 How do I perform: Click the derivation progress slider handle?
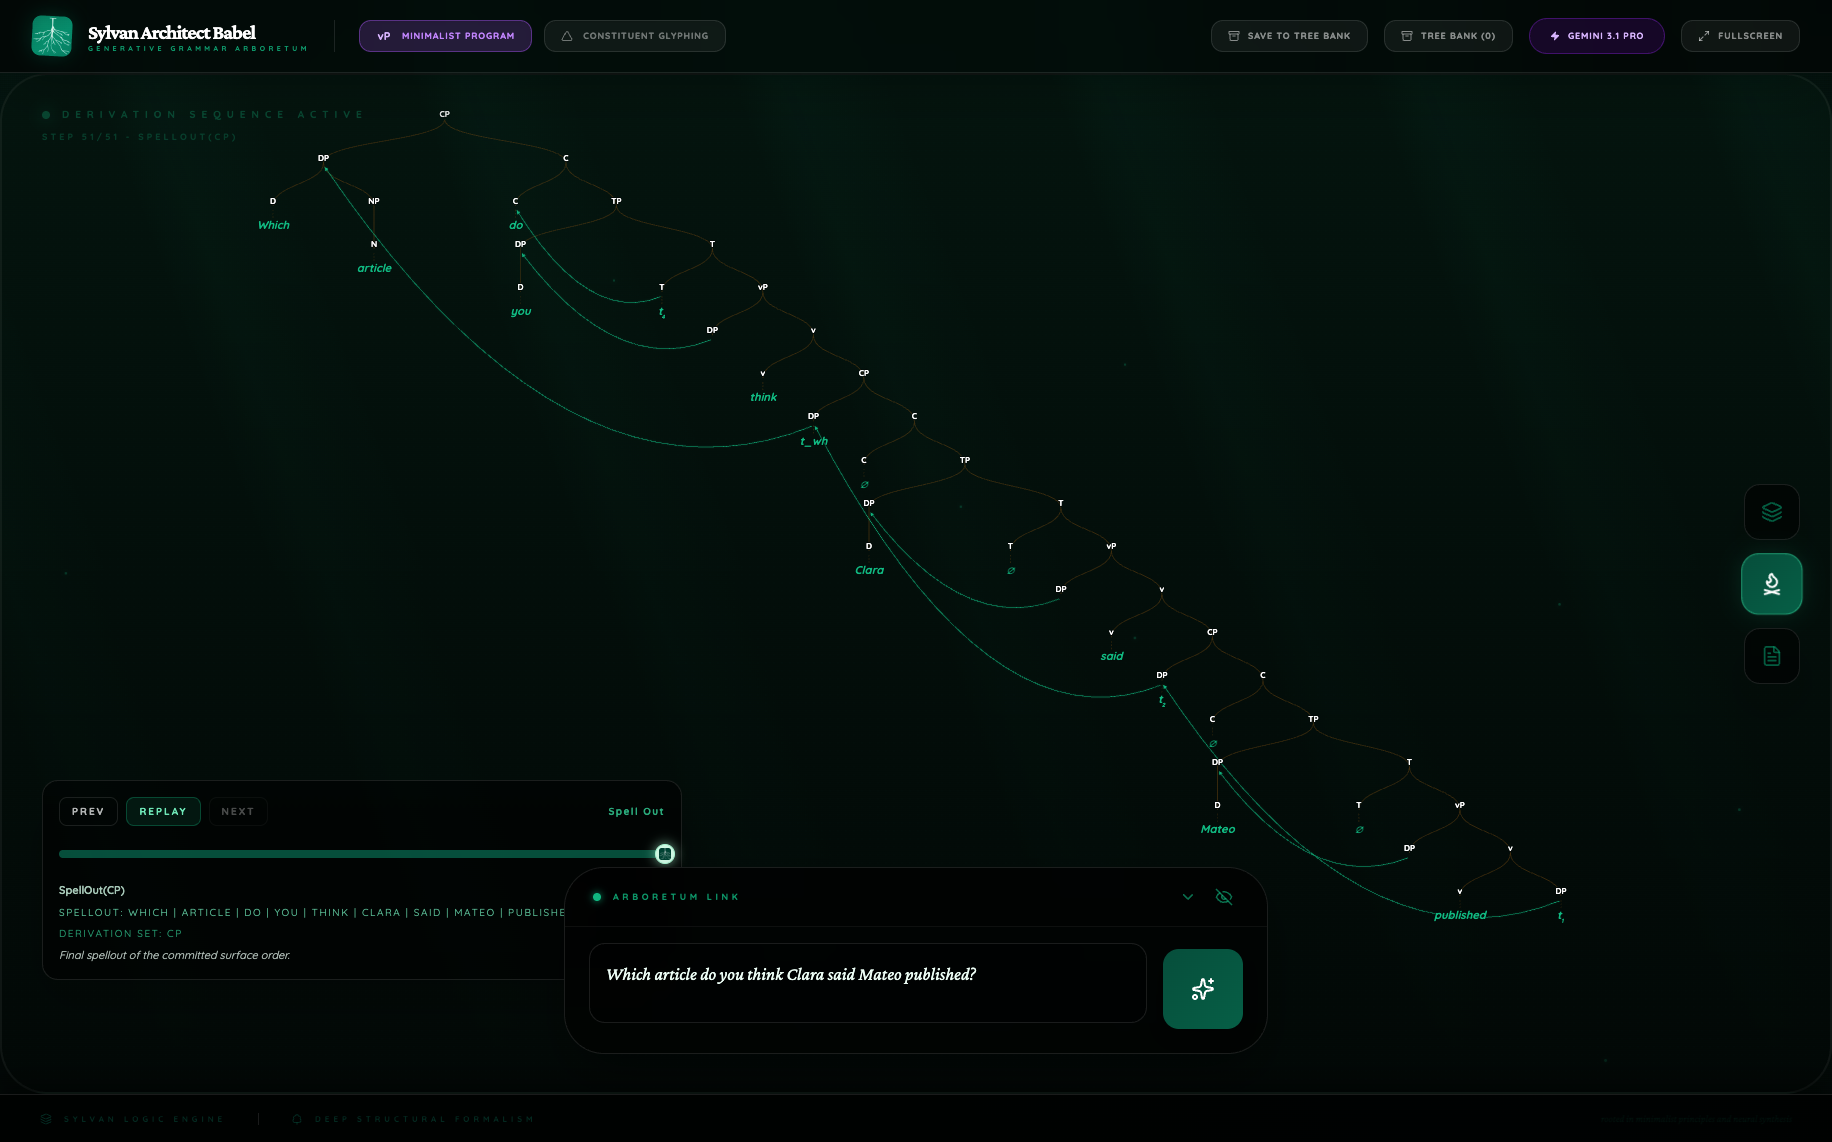tap(664, 854)
